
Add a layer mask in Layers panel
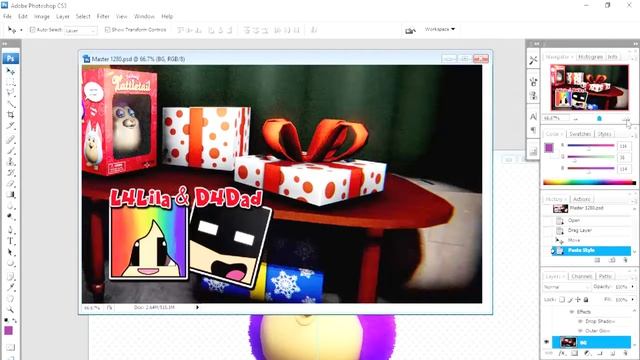(x=575, y=353)
